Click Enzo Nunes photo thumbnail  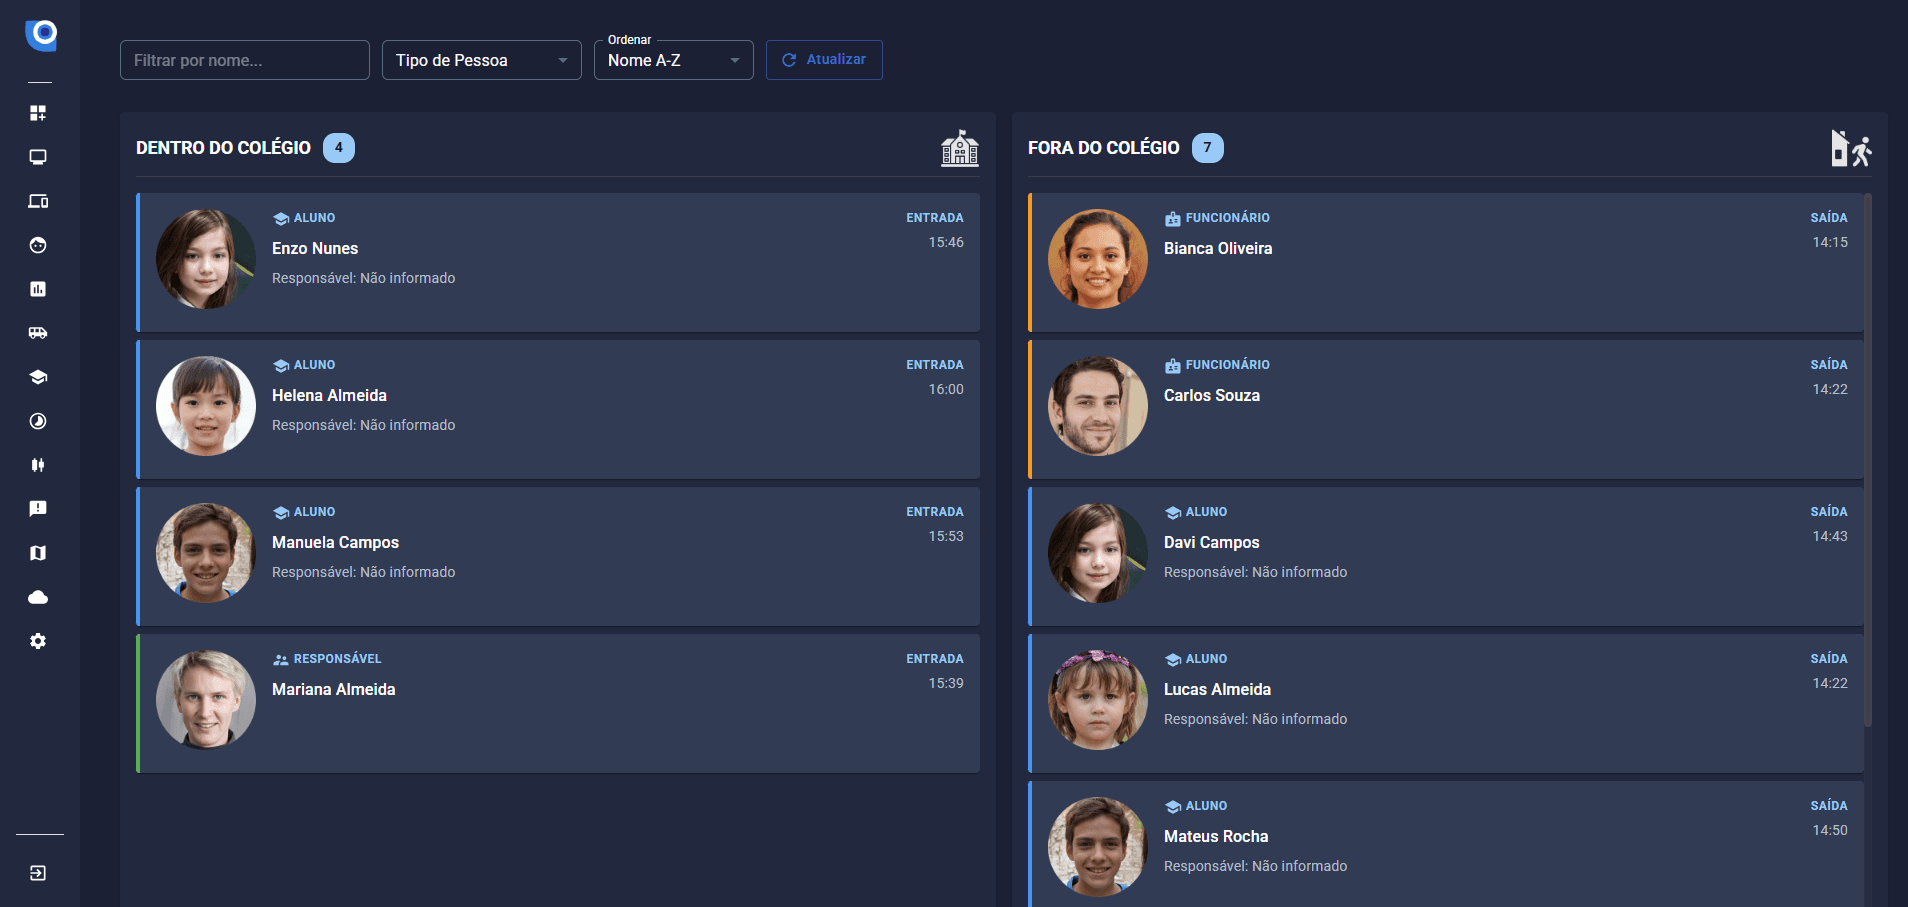point(206,259)
